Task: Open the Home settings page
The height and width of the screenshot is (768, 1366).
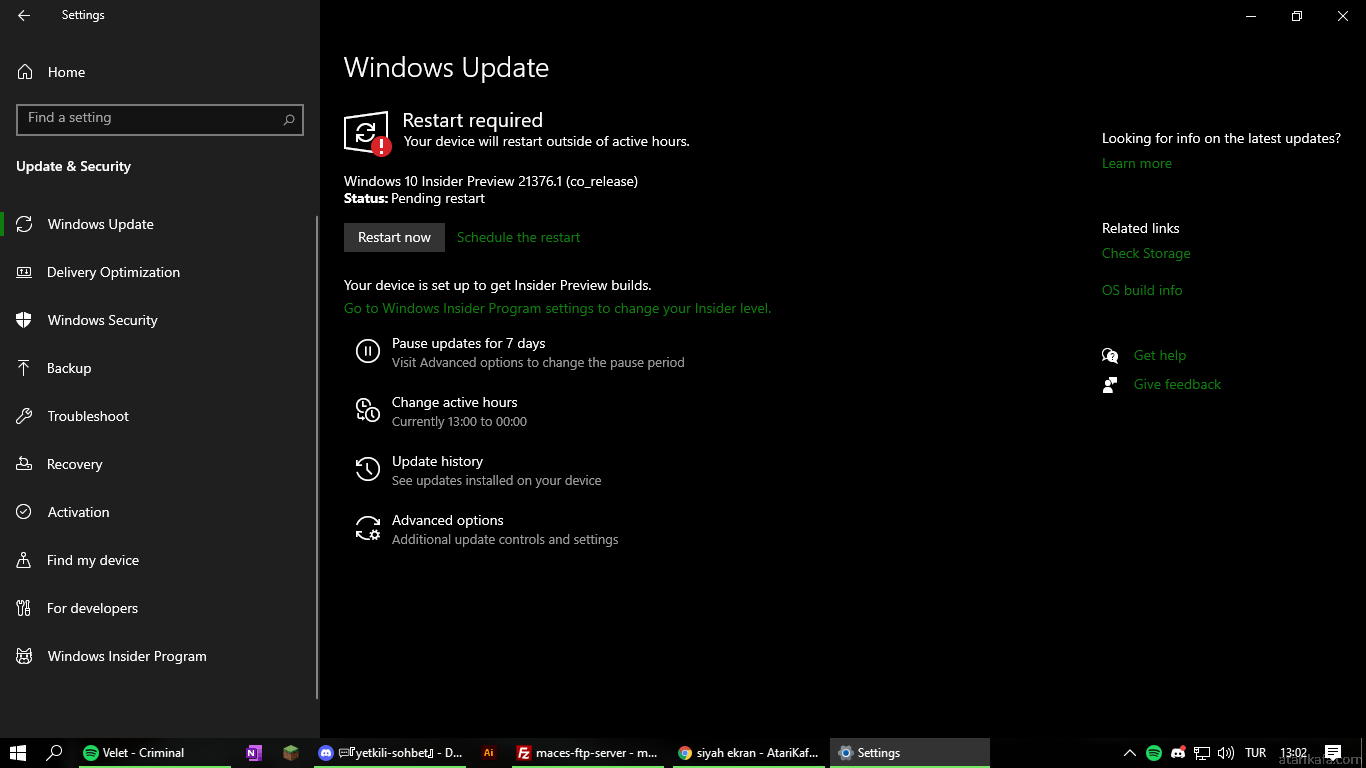Action: tap(160, 72)
